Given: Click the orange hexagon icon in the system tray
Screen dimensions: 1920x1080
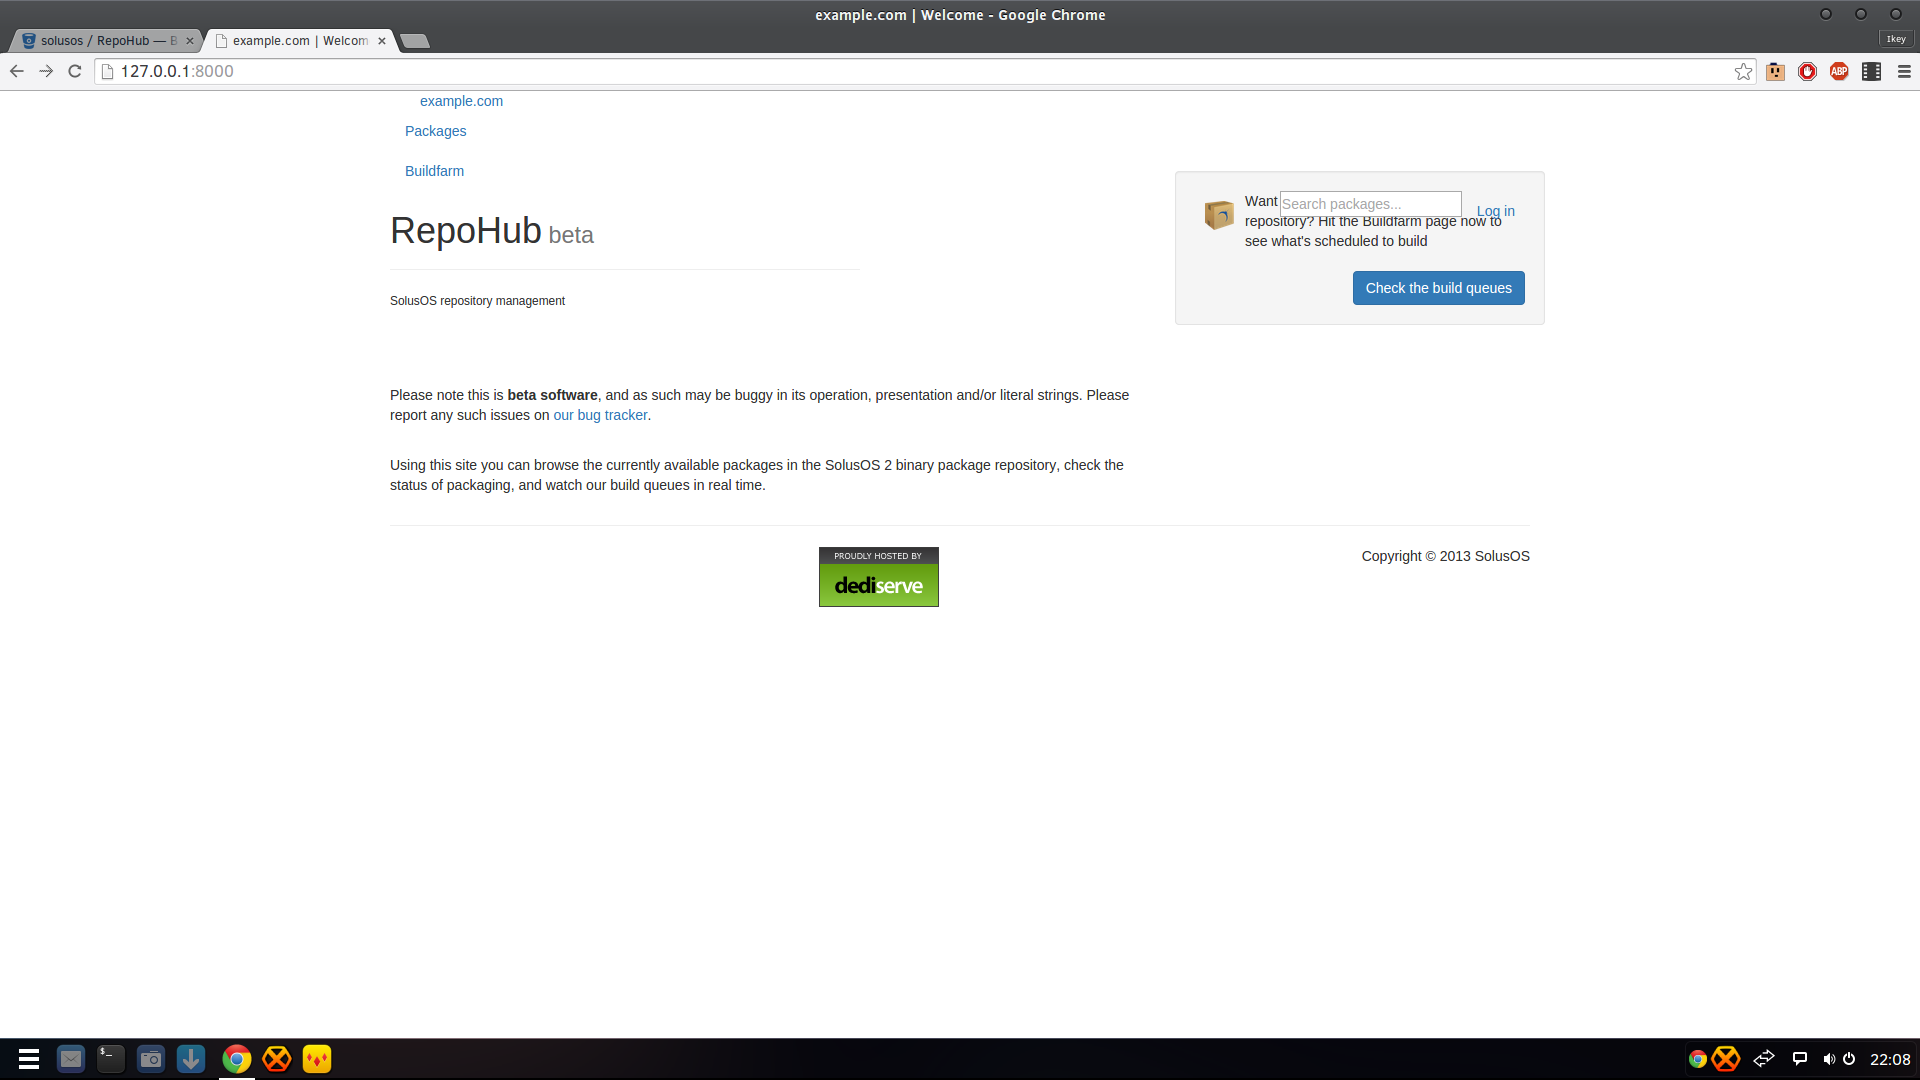Looking at the screenshot, I should (x=1726, y=1059).
